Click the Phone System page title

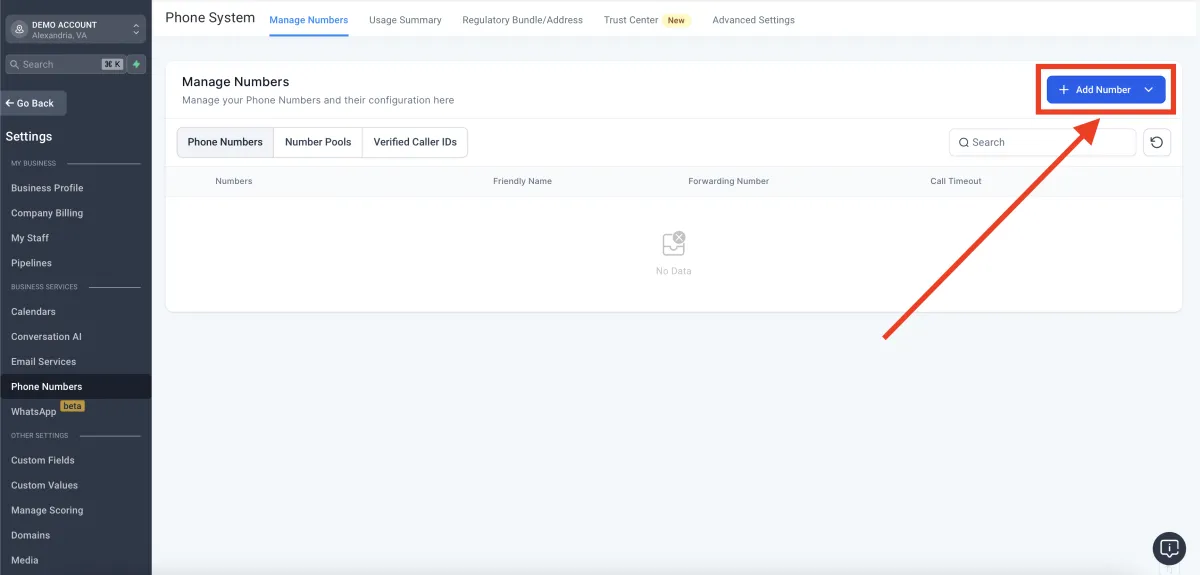pos(210,17)
